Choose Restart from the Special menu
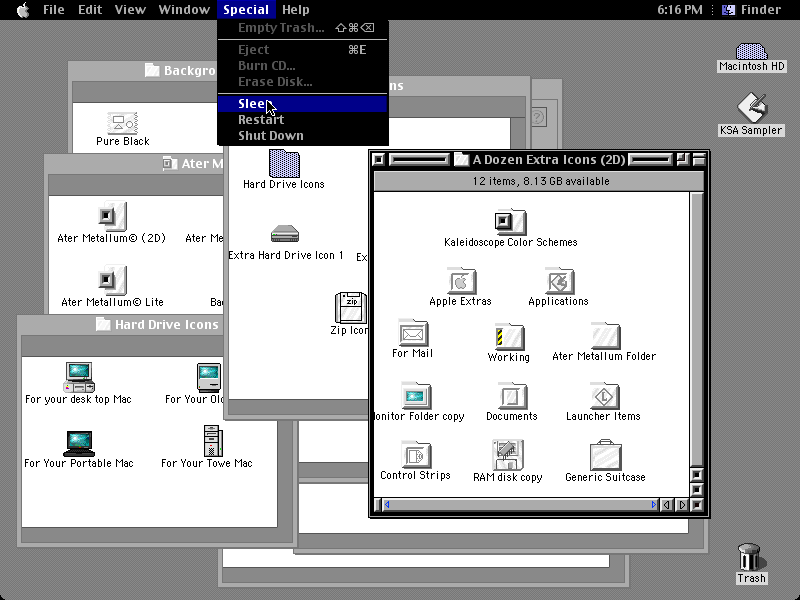Viewport: 800px width, 600px height. (303, 120)
